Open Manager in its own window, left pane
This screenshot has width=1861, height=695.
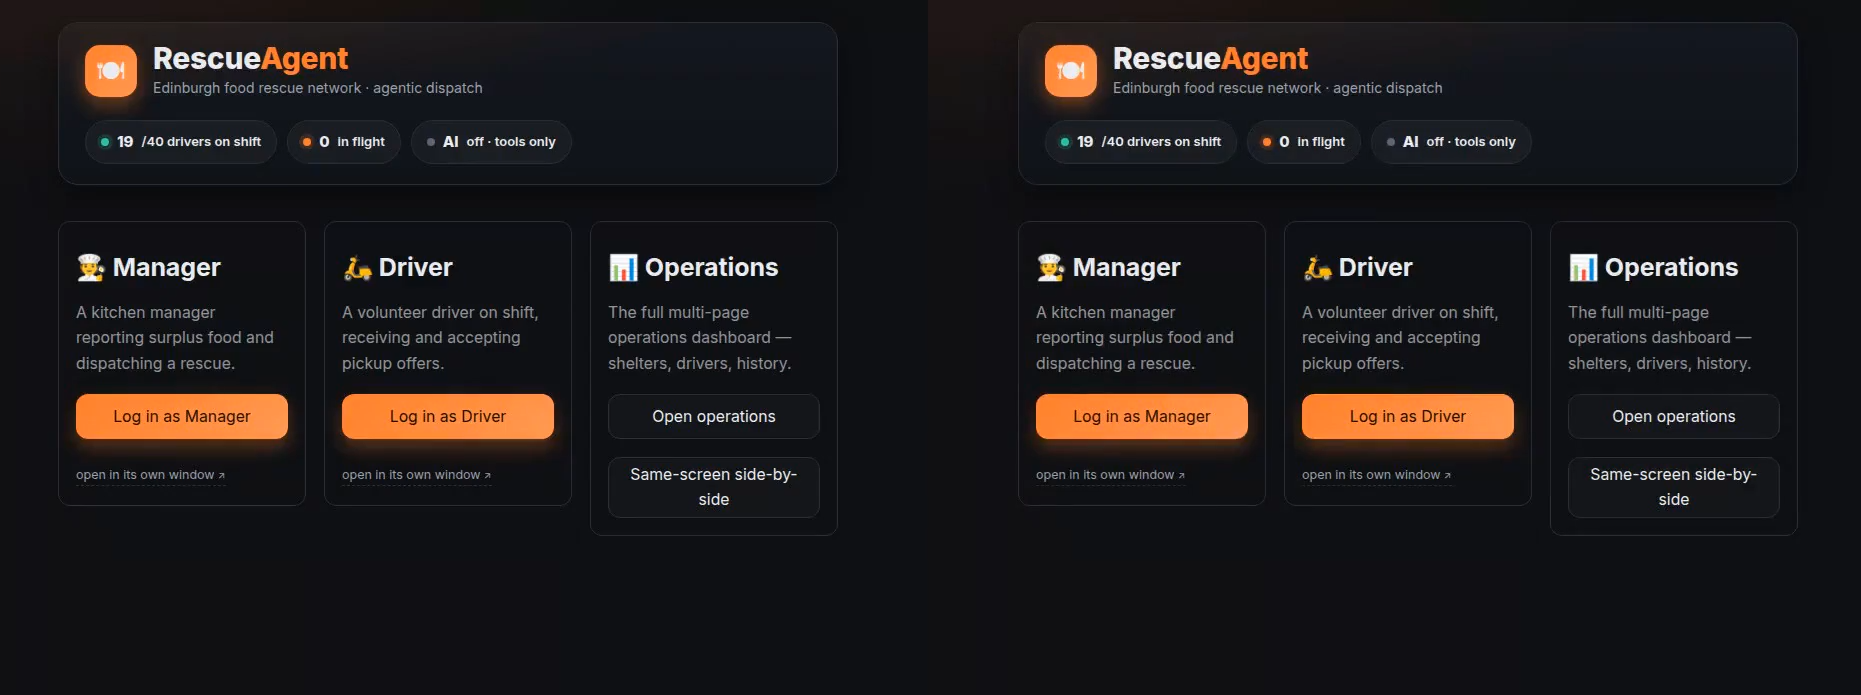150,475
